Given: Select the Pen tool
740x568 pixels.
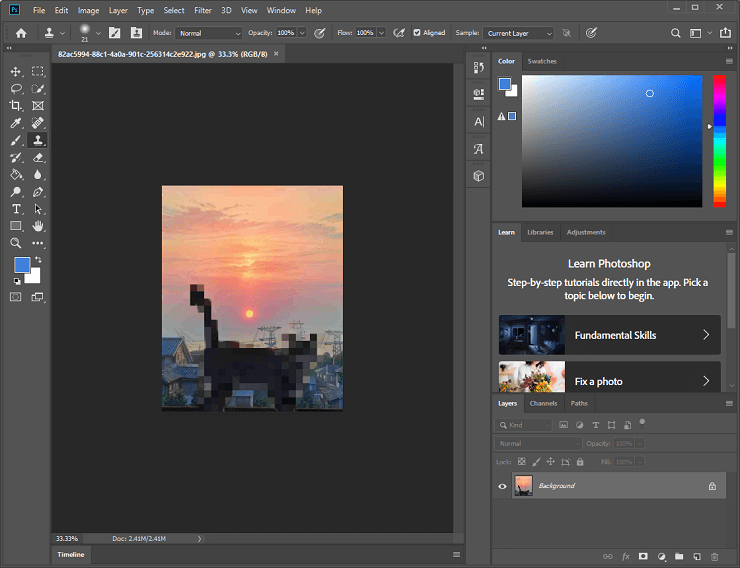Looking at the screenshot, I should [38, 192].
